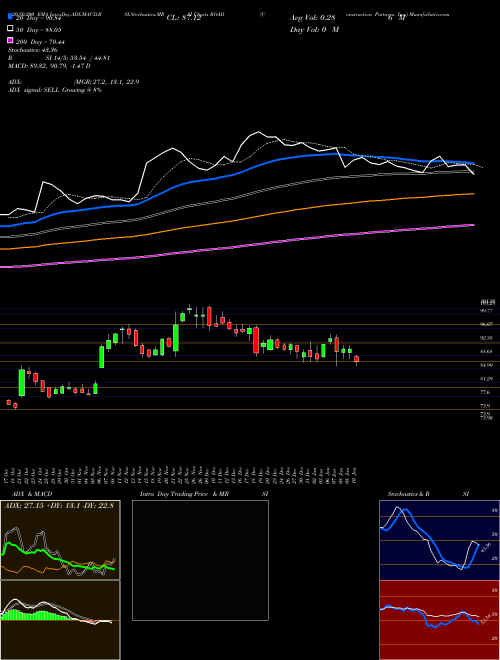Click the ADX: 27.15 +DY: 13.1 -DY: 22.8 header
This screenshot has height=660, width=500.
(60, 506)
